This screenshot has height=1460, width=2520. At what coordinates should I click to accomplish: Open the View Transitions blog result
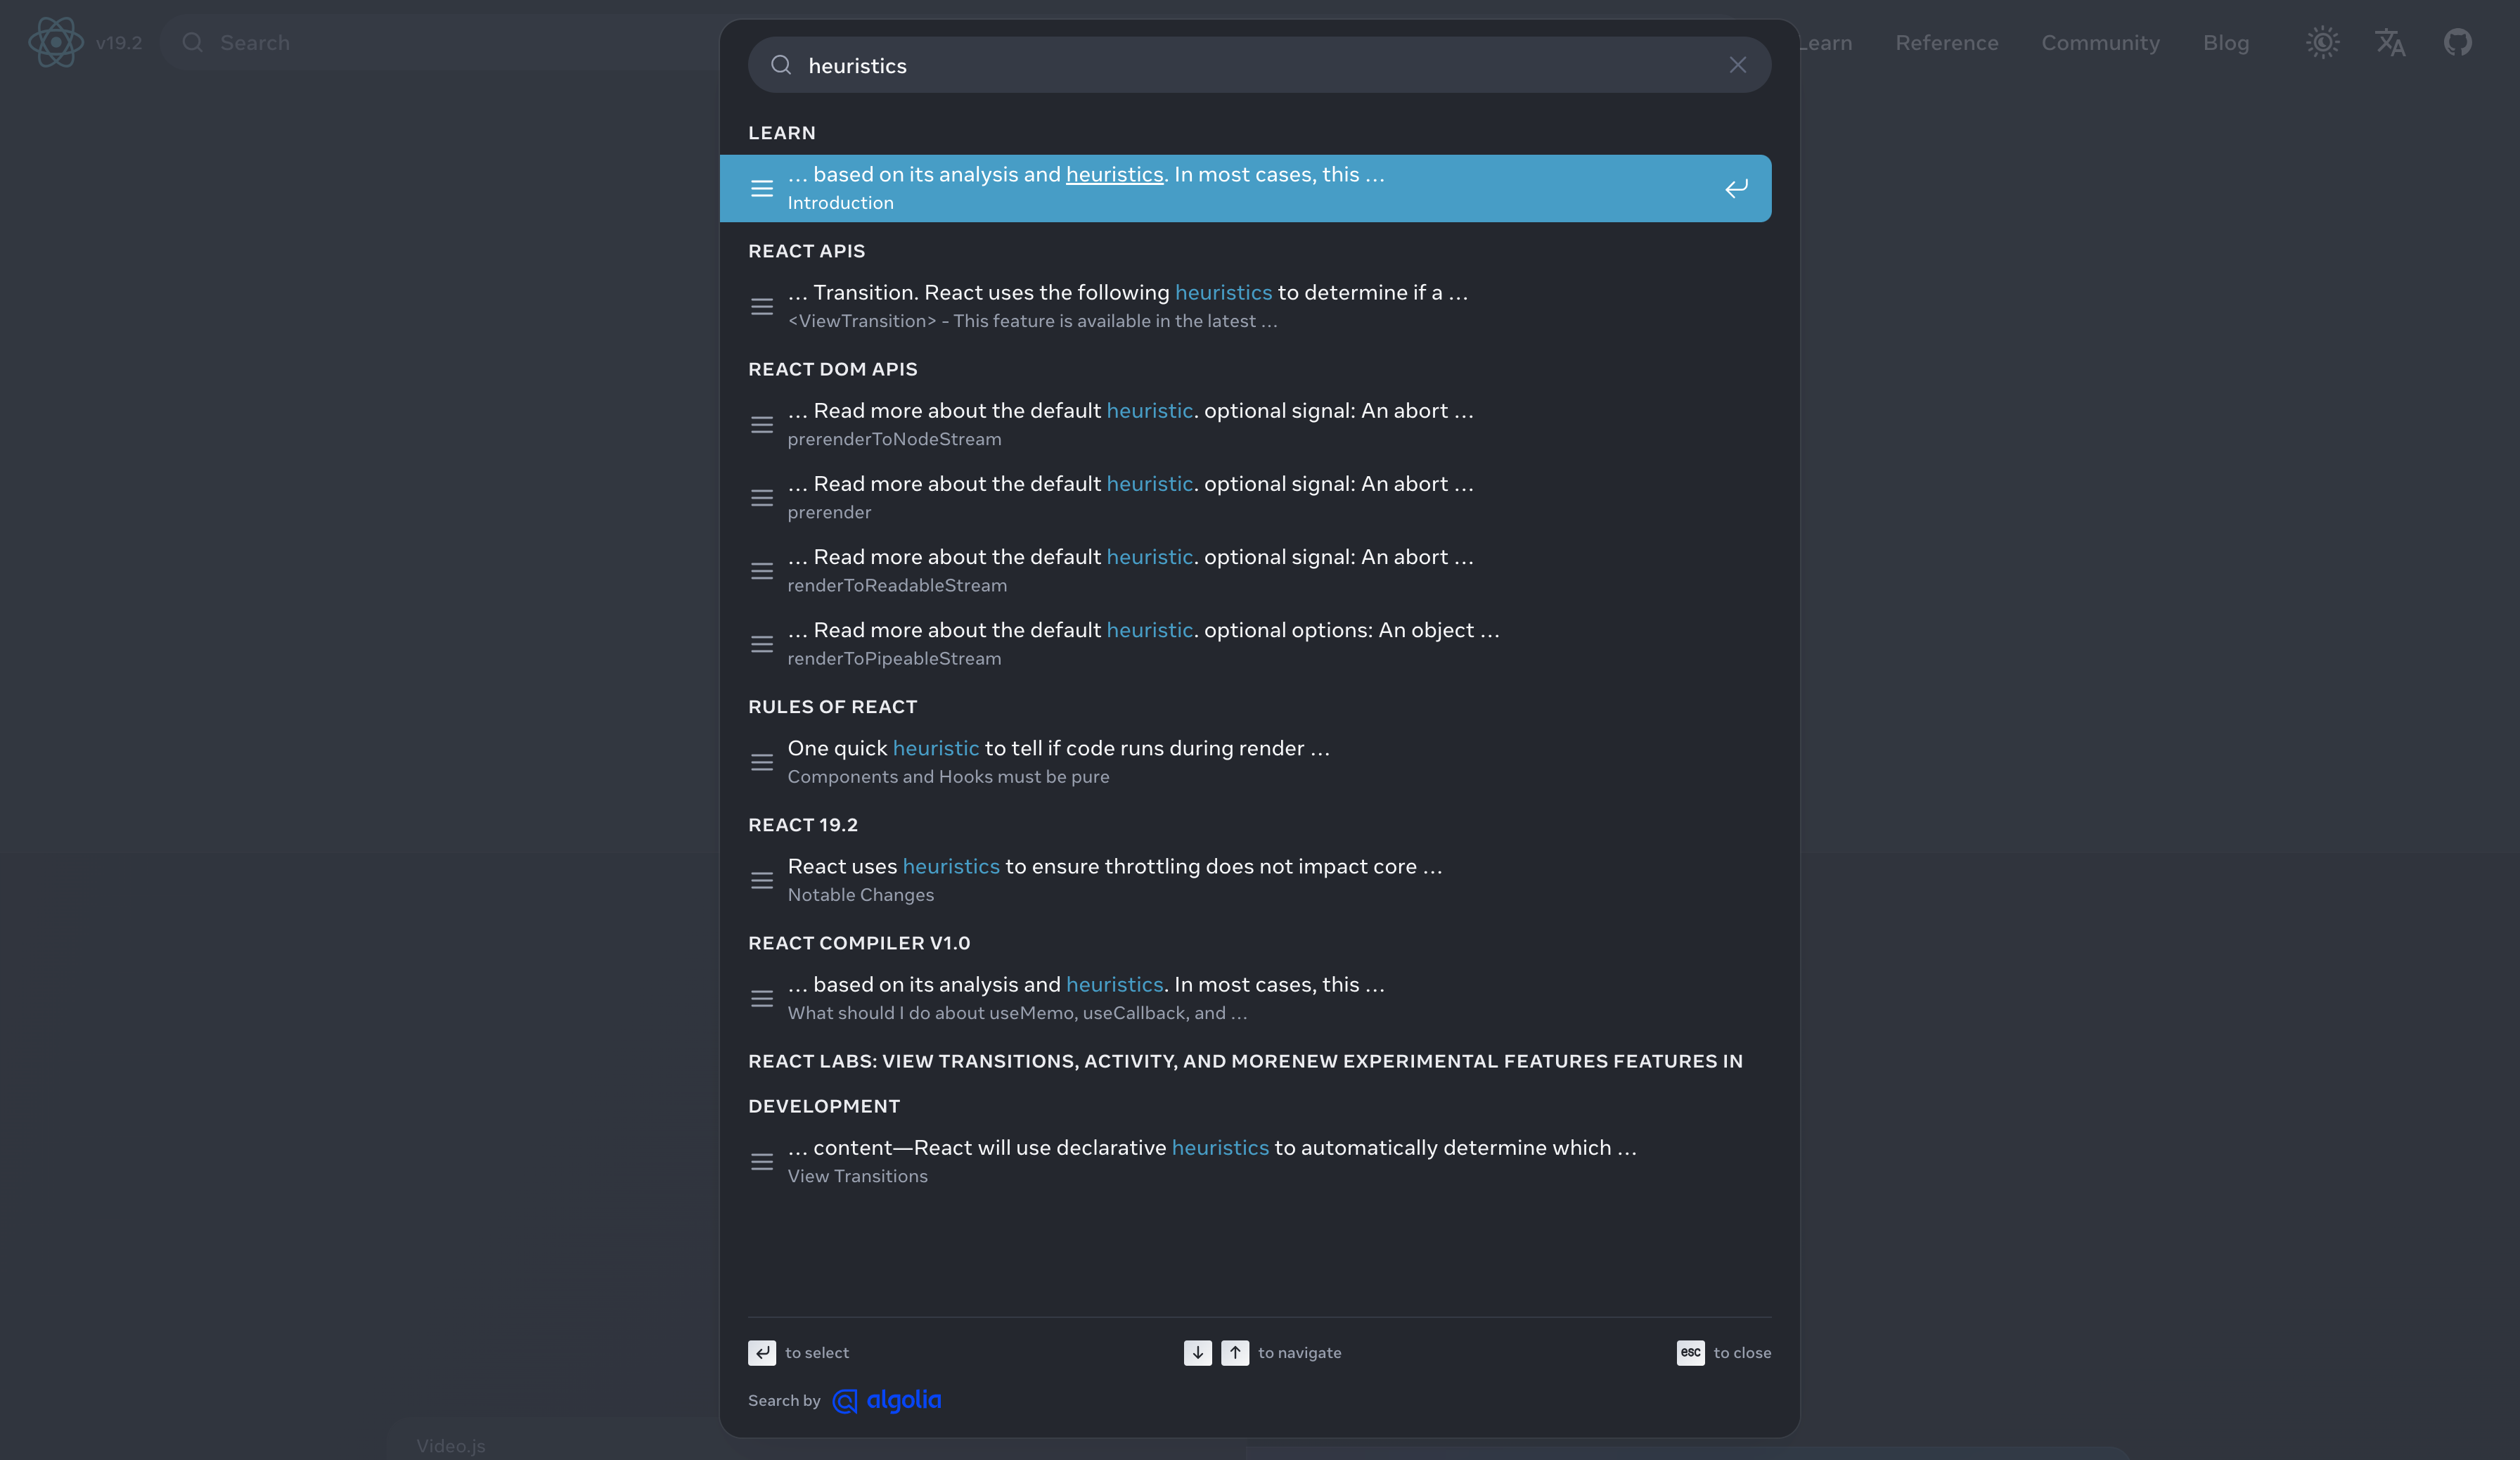click(x=1211, y=1160)
